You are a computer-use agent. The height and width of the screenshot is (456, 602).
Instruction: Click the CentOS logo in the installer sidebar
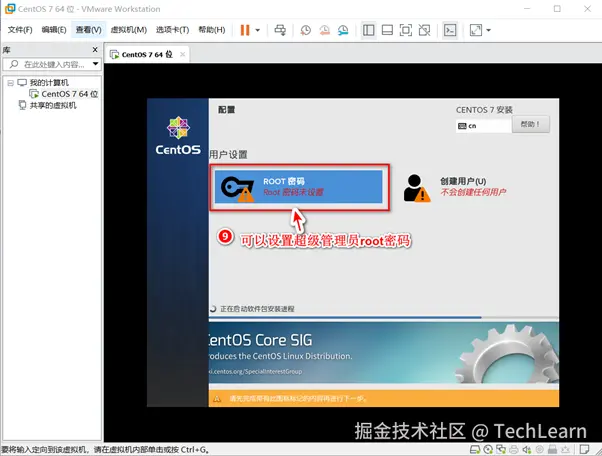pos(178,135)
